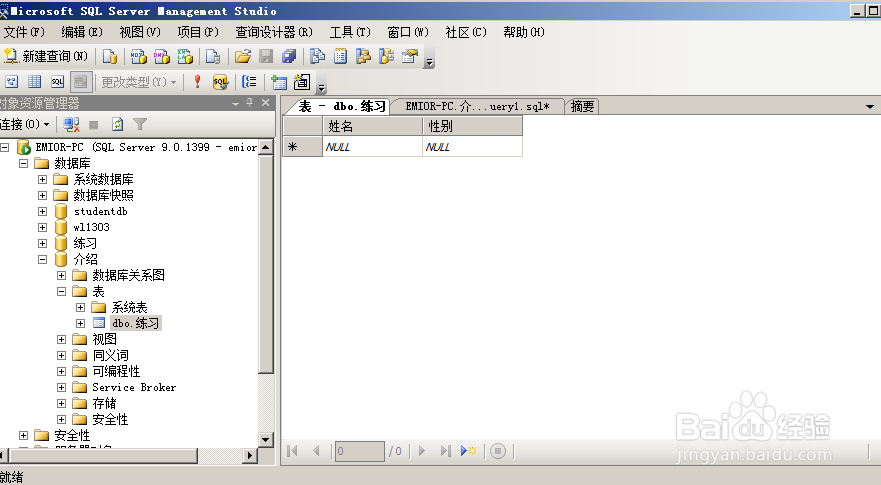Pin the Object Explorer panel
Image resolution: width=881 pixels, height=485 pixels.
250,103
